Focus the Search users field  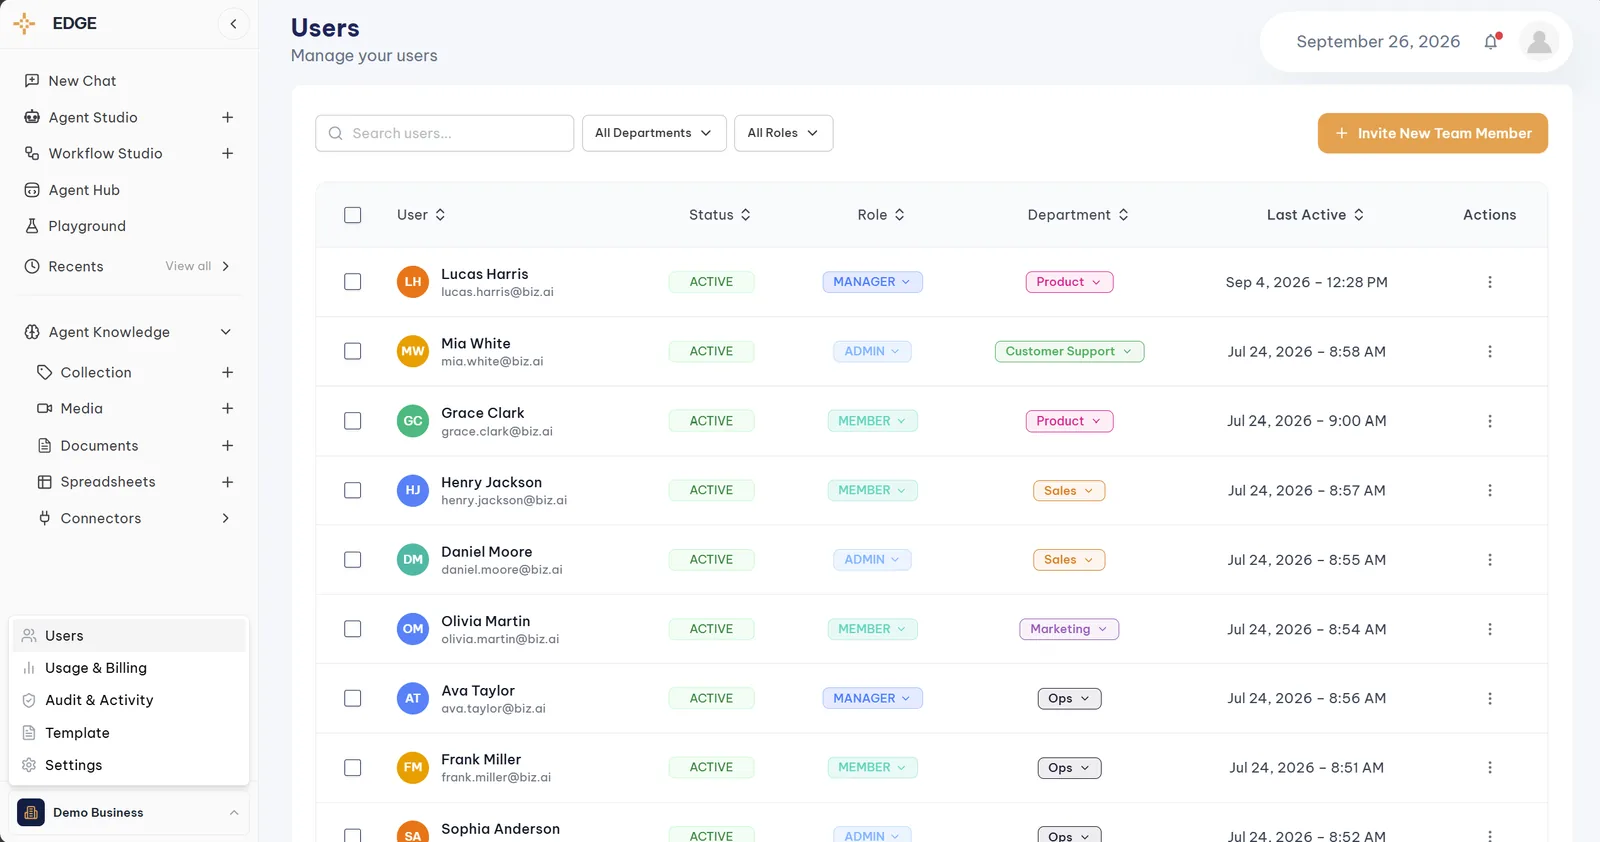(444, 133)
